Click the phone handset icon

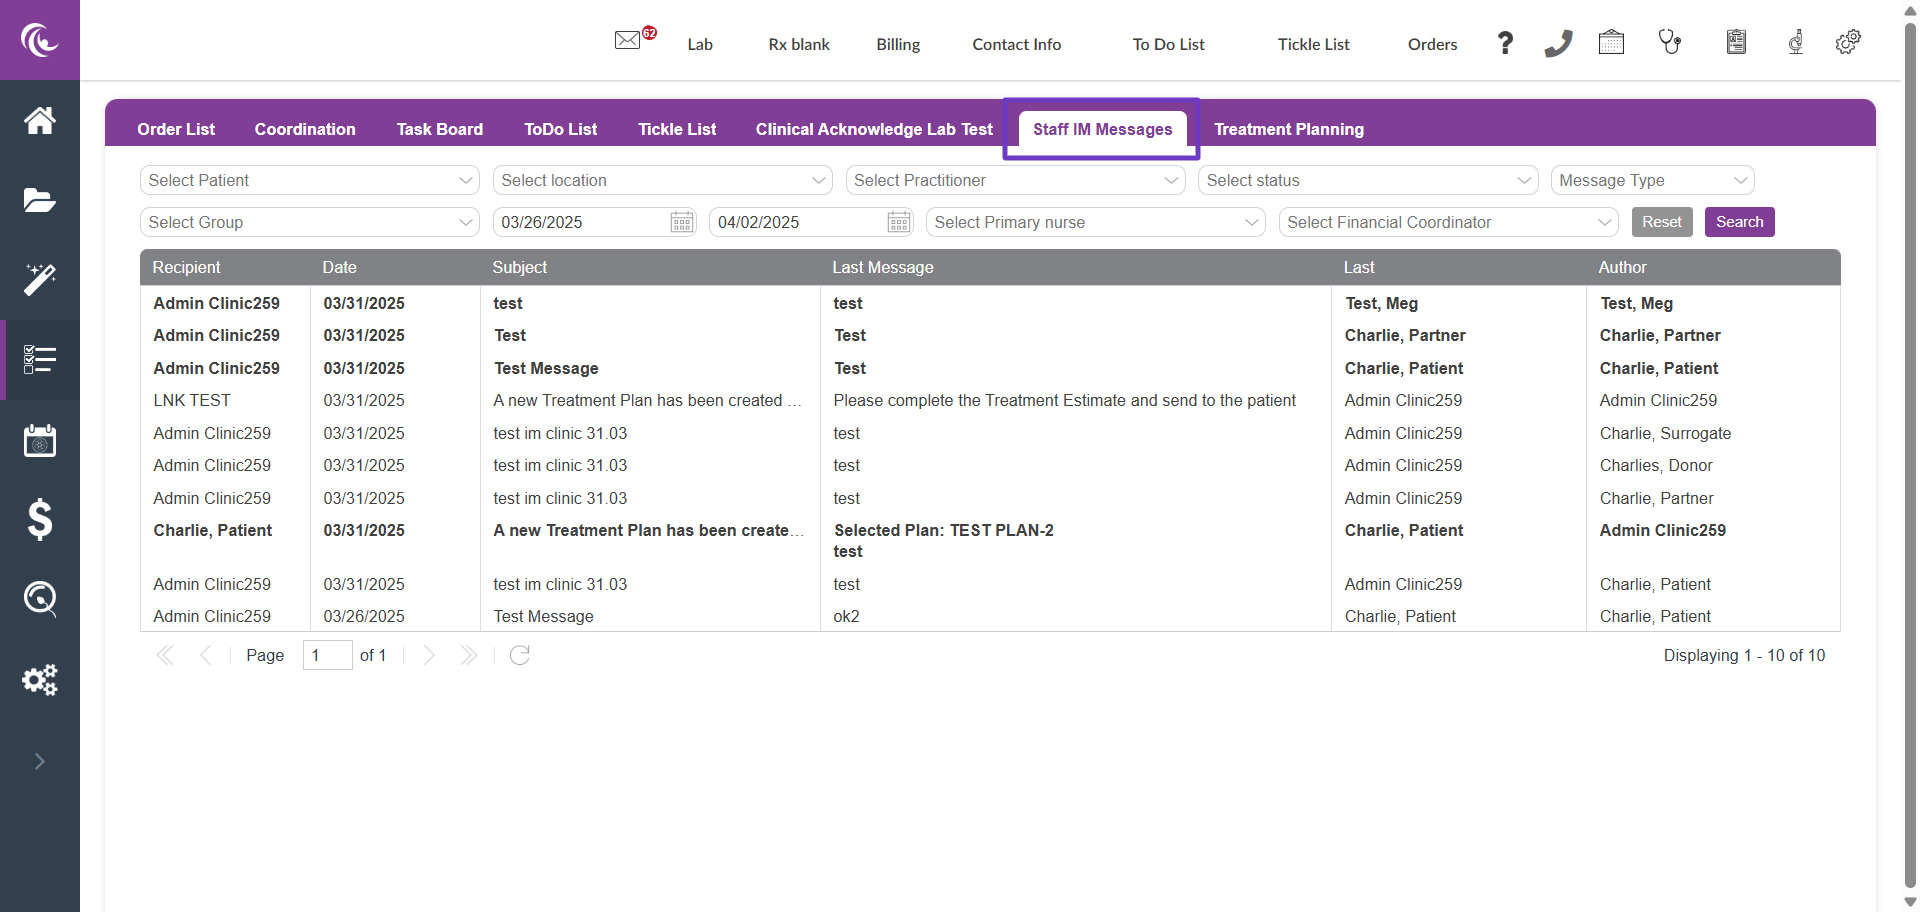pos(1558,43)
